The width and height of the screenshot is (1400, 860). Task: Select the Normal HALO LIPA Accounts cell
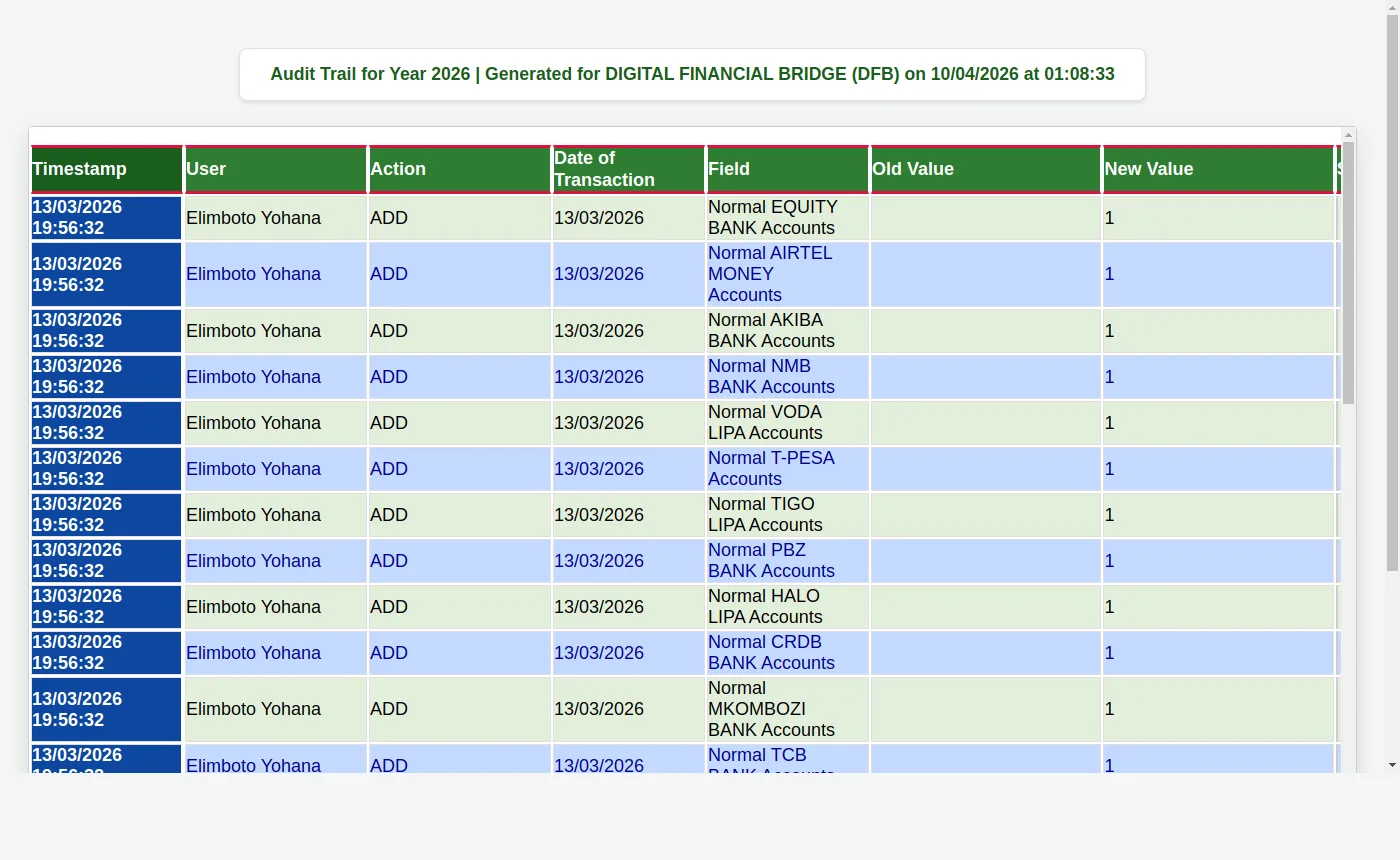(788, 607)
